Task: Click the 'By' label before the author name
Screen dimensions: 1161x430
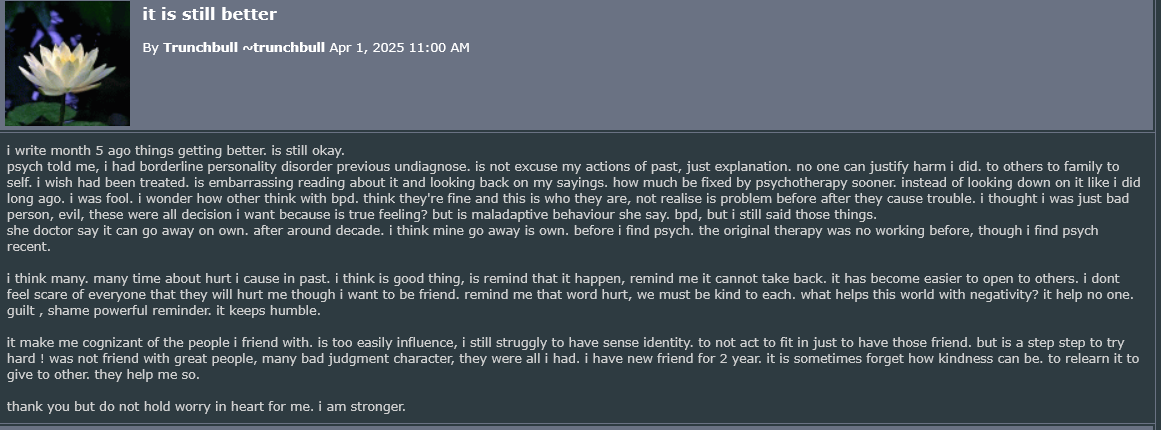Action: tap(150, 47)
